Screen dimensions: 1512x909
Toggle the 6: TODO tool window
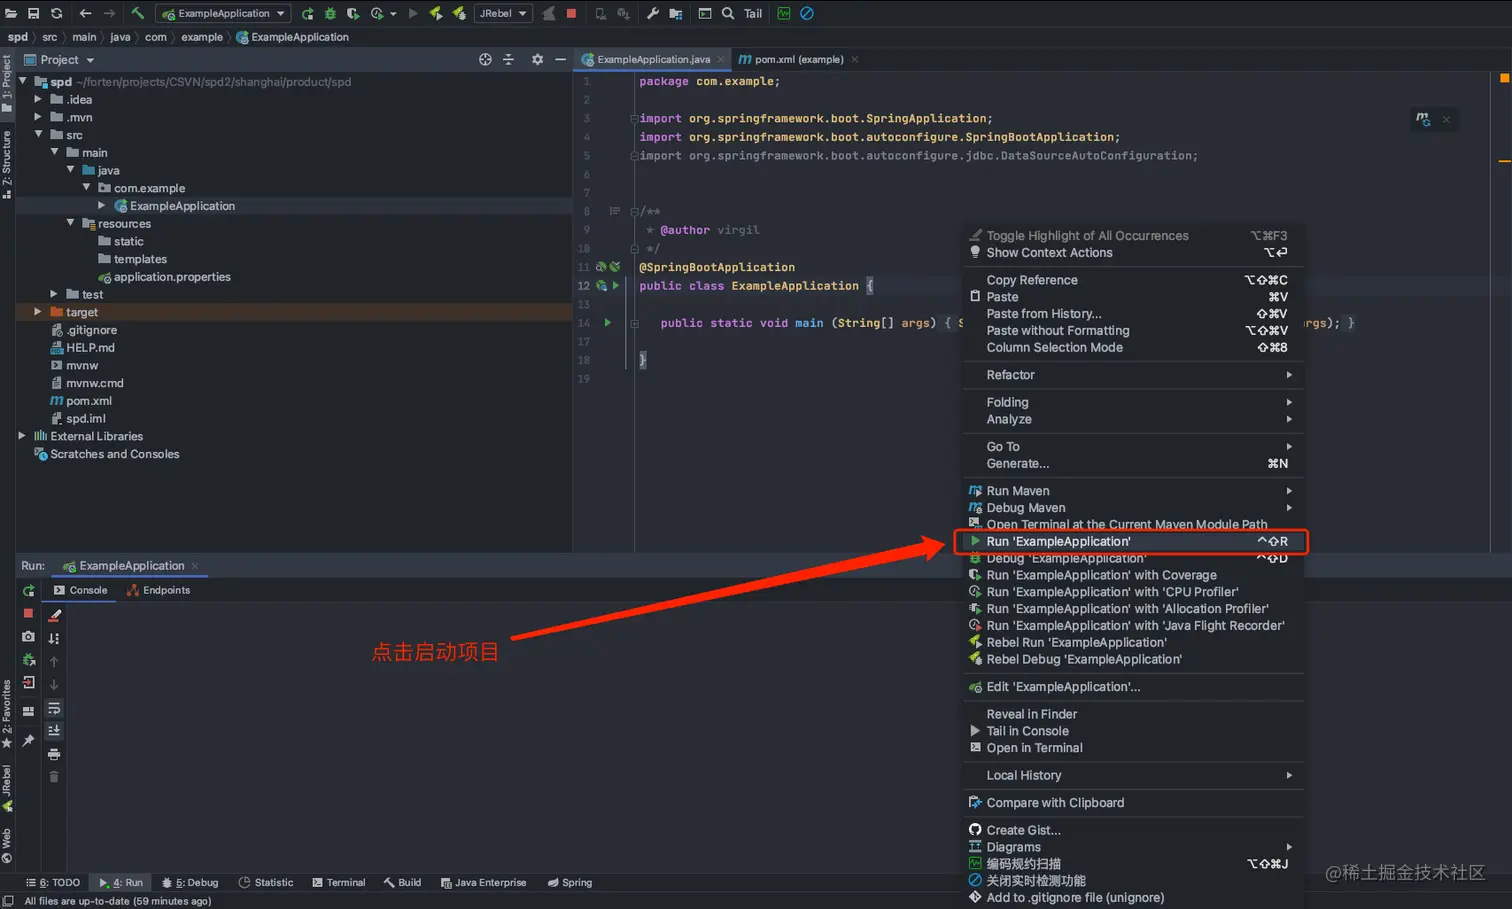52,883
